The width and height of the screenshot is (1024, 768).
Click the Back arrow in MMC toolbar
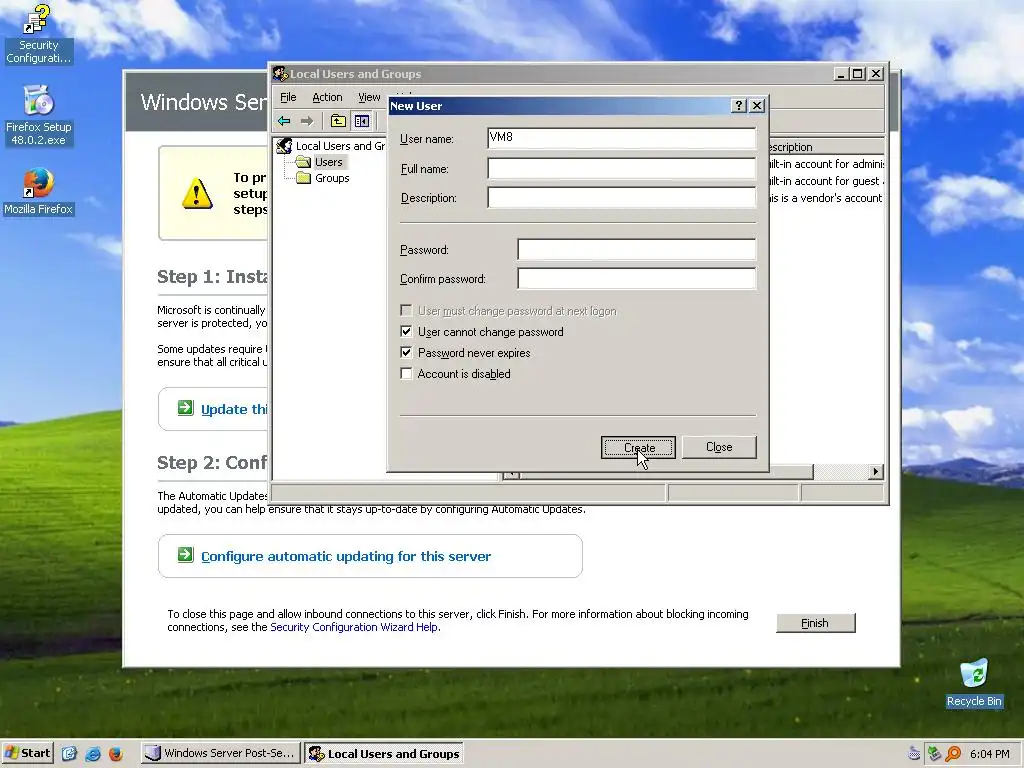[284, 121]
